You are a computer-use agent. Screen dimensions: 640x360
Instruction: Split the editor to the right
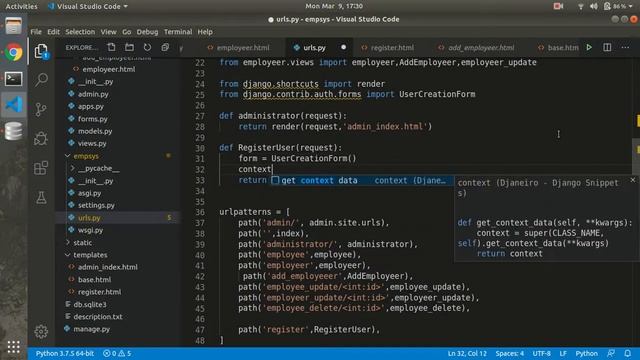[607, 47]
